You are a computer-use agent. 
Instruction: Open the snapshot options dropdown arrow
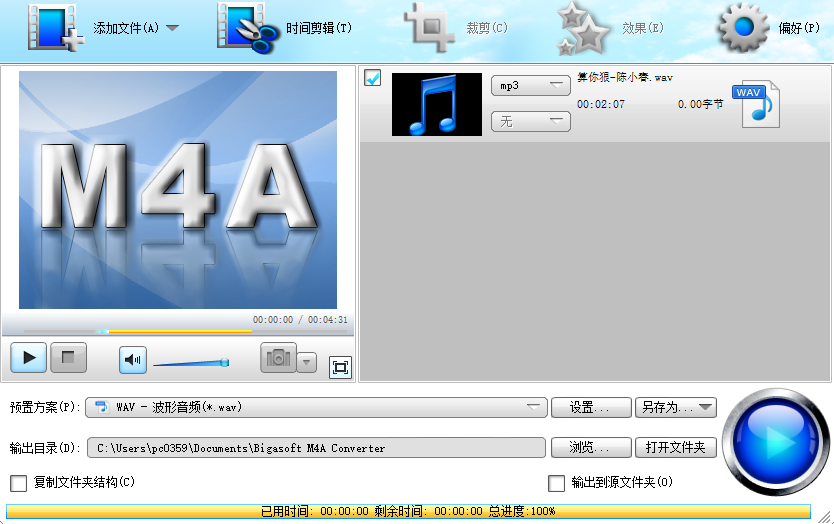307,362
